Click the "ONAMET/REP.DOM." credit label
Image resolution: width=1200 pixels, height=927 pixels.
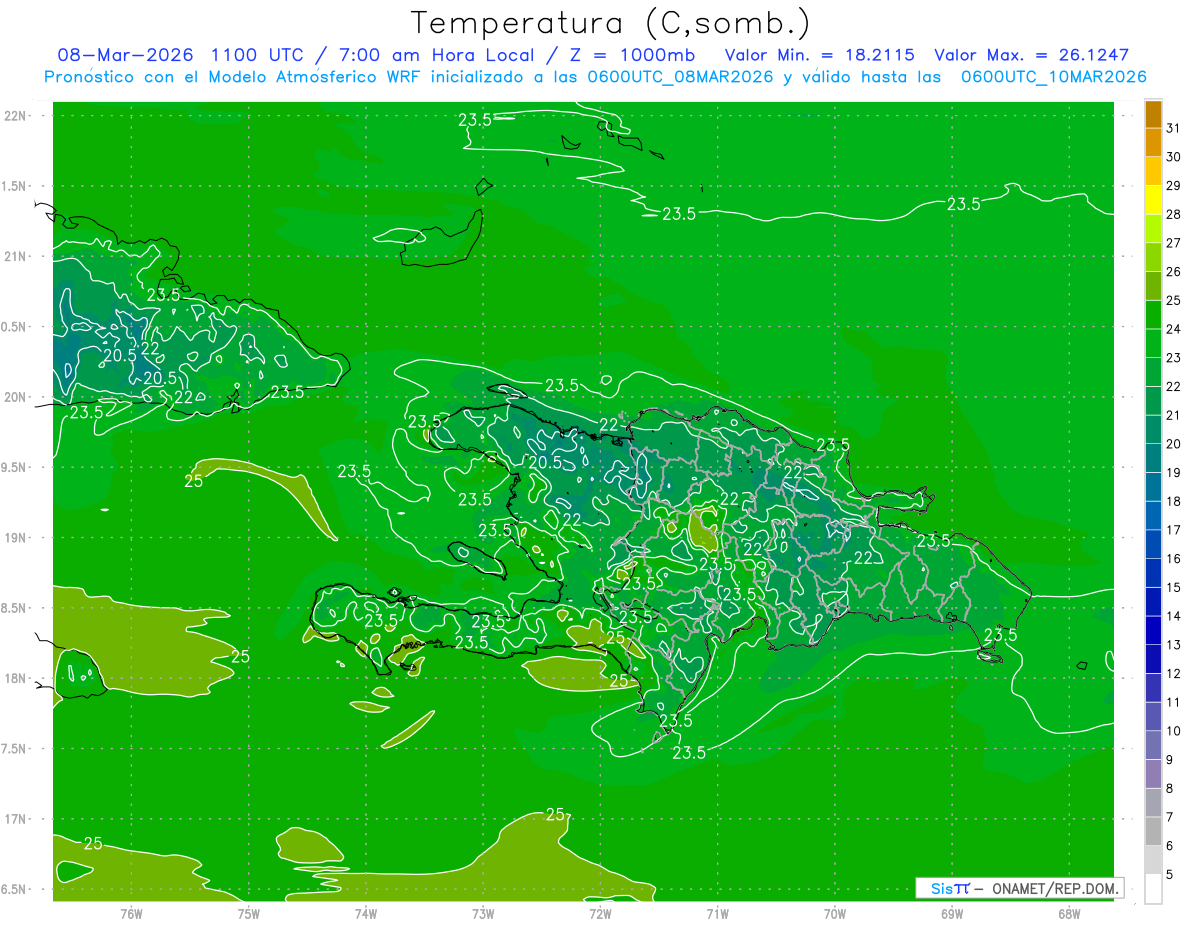coord(1055,888)
